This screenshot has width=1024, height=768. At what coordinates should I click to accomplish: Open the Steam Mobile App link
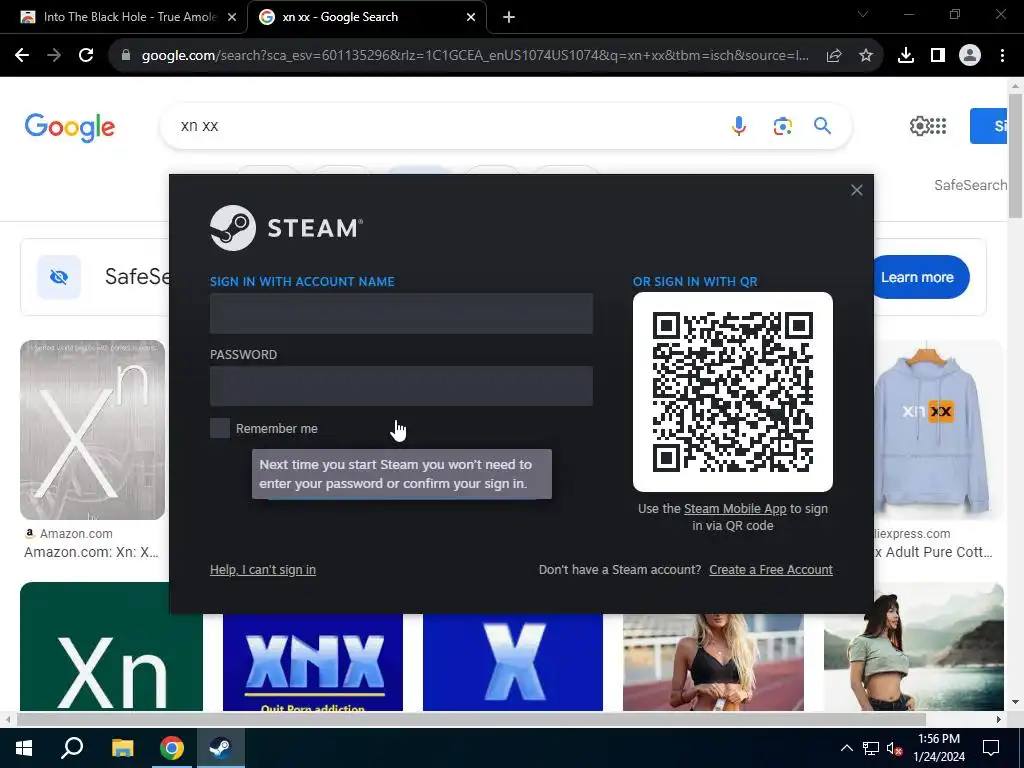(735, 509)
